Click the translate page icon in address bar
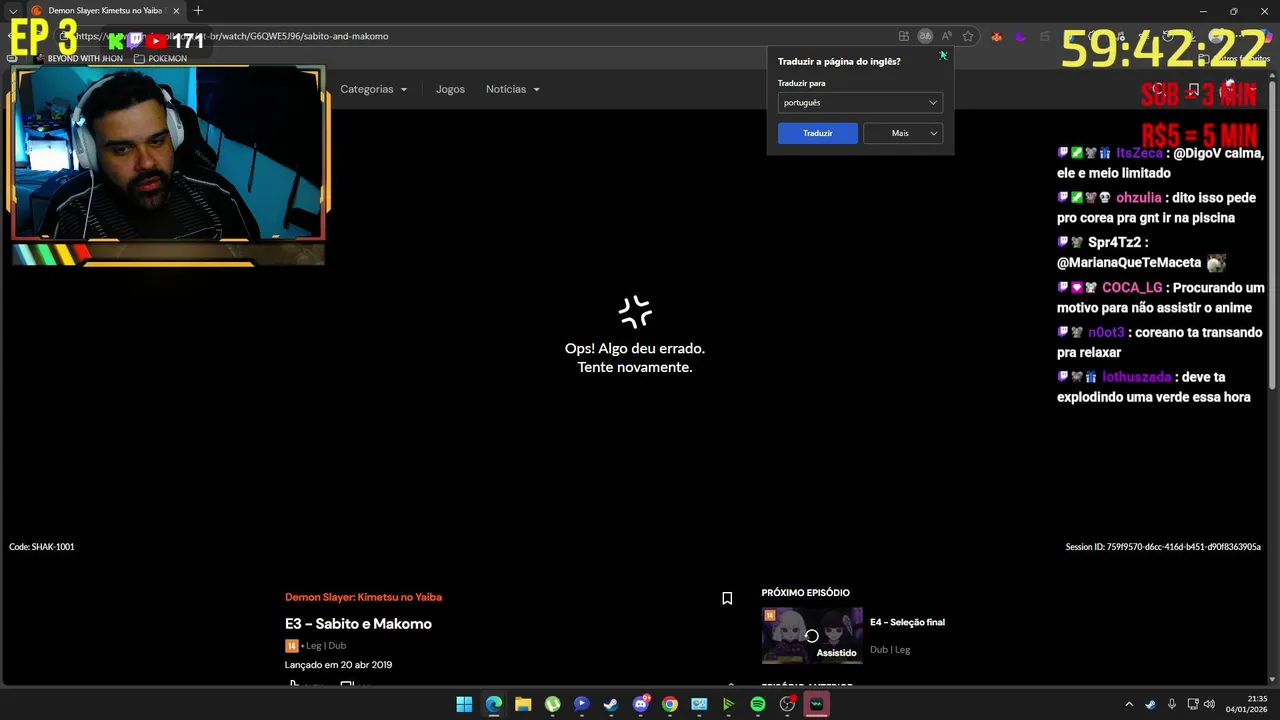 tap(925, 36)
